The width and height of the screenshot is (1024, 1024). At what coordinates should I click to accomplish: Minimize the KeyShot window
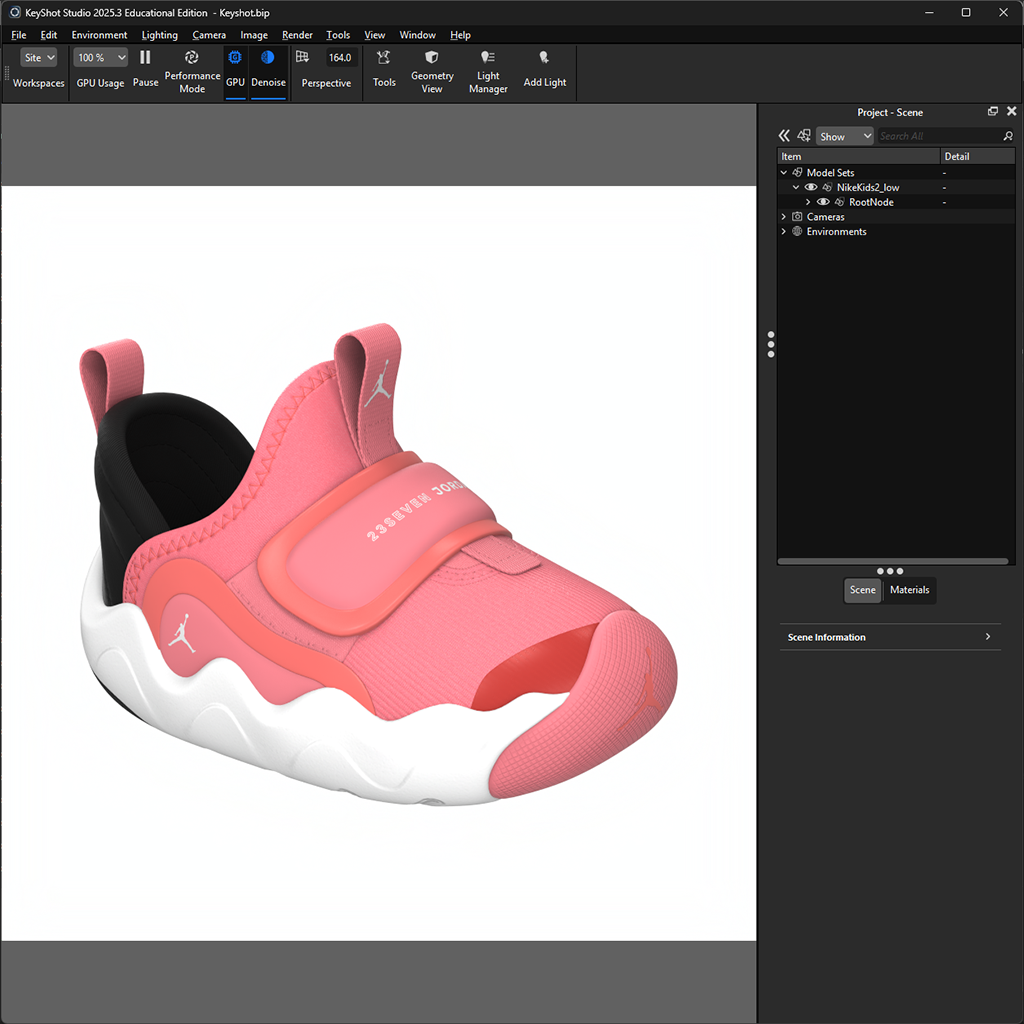(929, 12)
